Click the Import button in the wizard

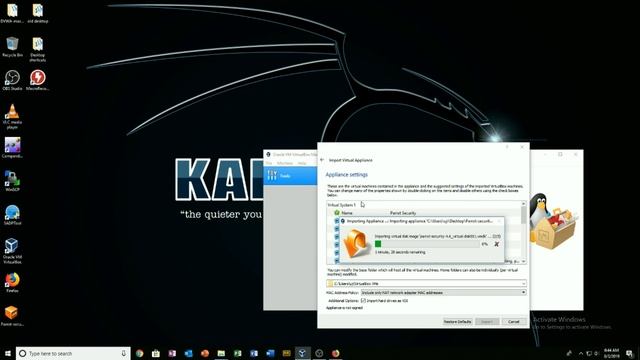coord(487,322)
